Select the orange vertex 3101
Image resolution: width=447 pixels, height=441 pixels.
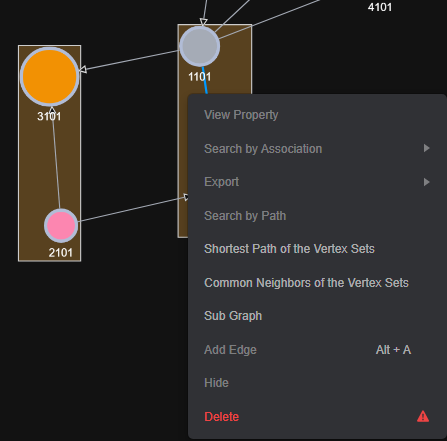[x=50, y=76]
